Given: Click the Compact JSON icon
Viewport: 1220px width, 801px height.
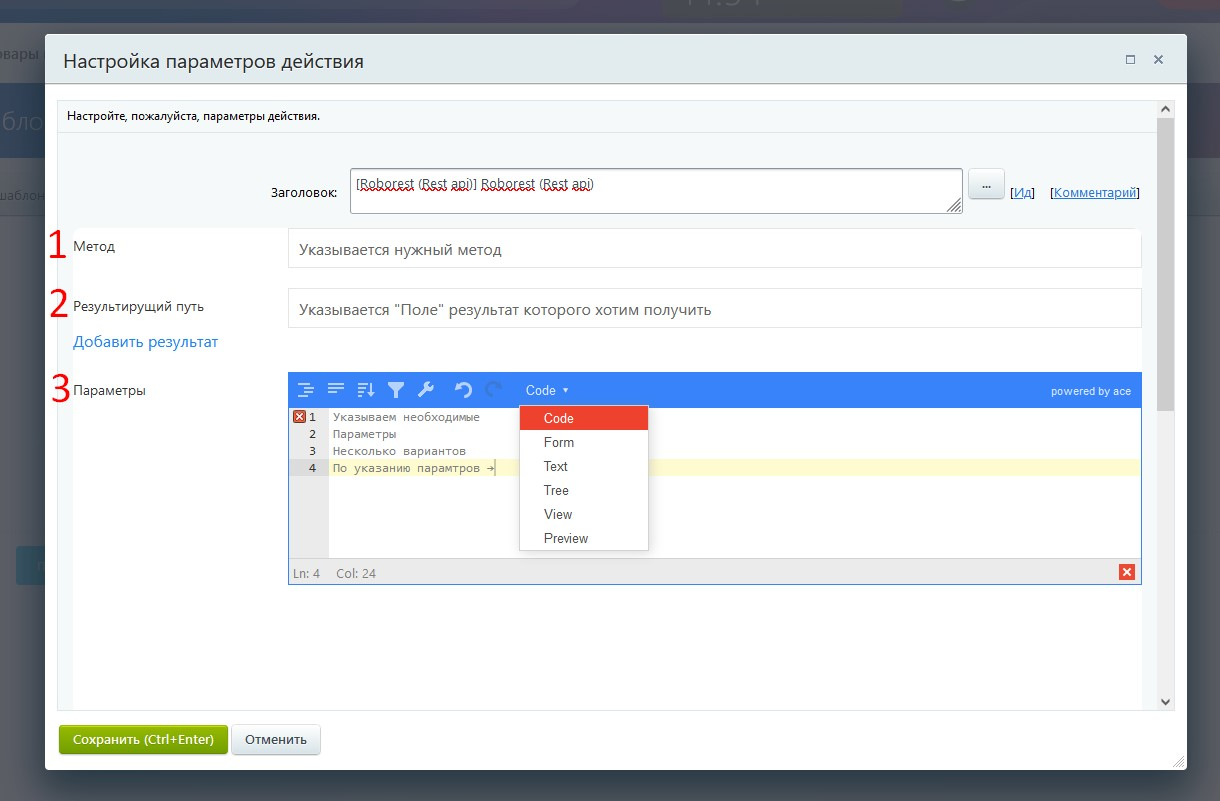Looking at the screenshot, I should point(336,390).
